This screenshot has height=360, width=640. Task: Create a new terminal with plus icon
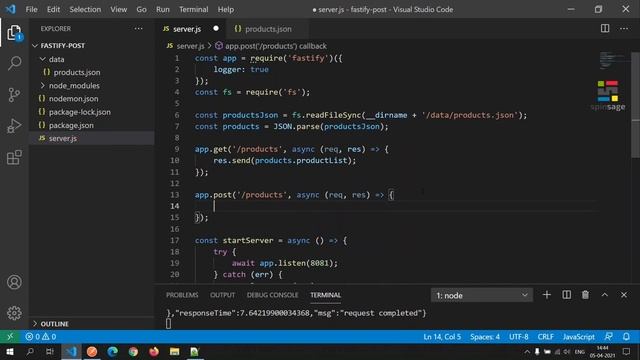[547, 295]
